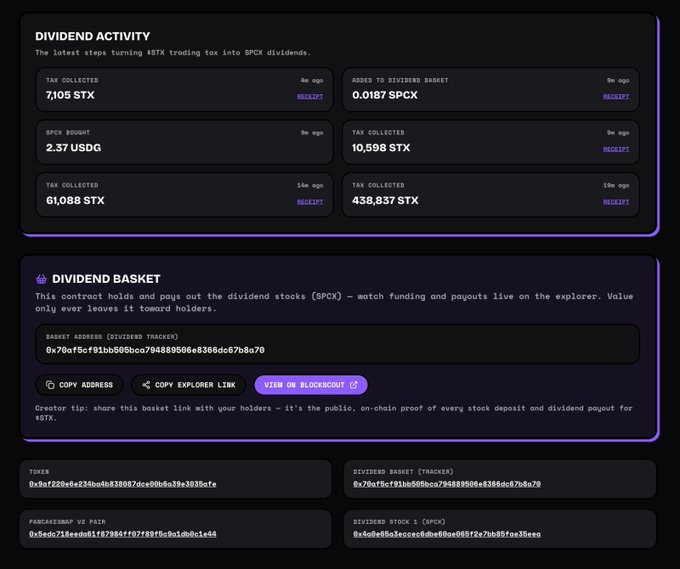The height and width of the screenshot is (569, 680).
Task: Click the Token label above address
Action: (x=39, y=472)
